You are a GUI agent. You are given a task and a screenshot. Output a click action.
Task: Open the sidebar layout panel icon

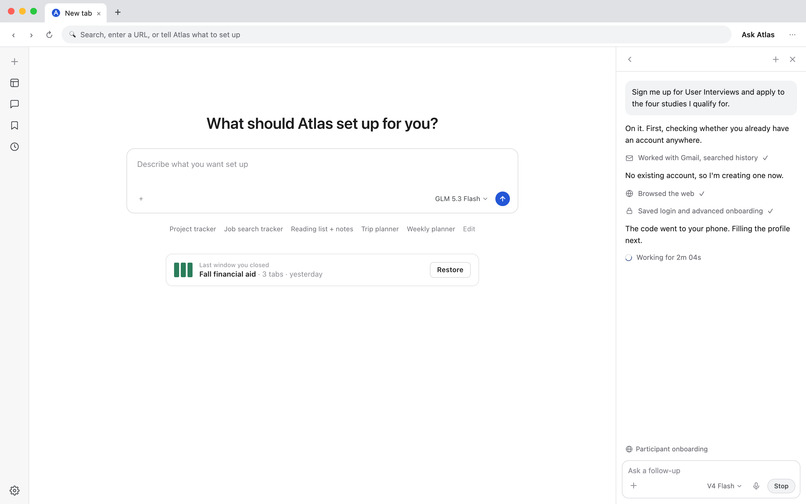[x=14, y=83]
